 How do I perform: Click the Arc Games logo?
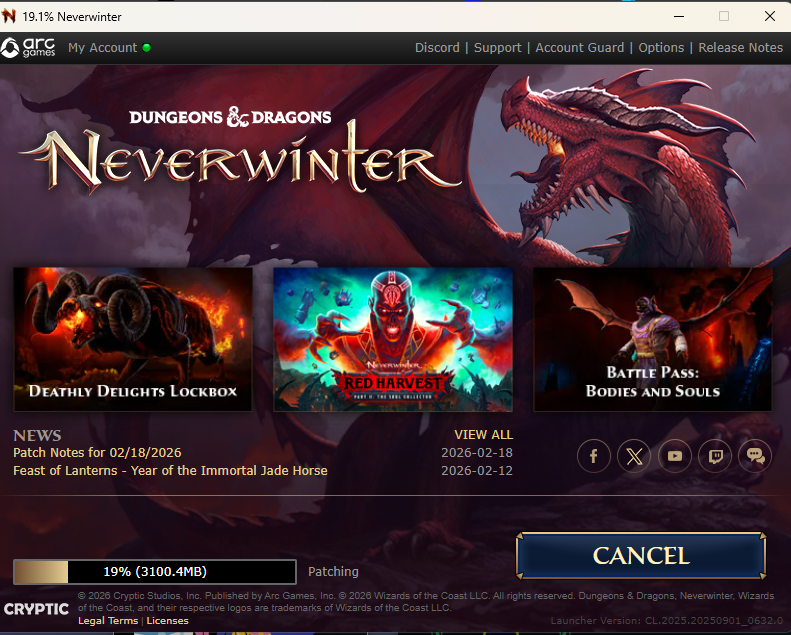coord(28,48)
